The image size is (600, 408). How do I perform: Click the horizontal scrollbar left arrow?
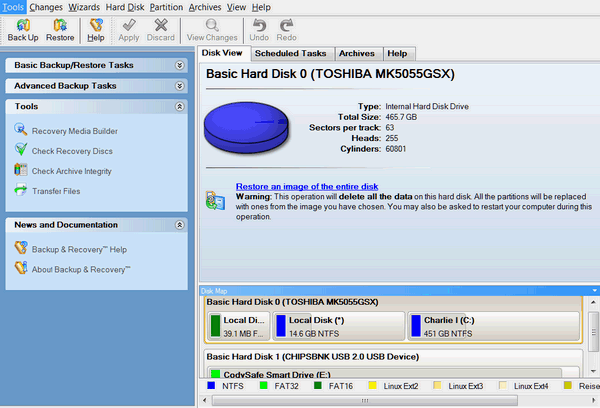(205, 400)
